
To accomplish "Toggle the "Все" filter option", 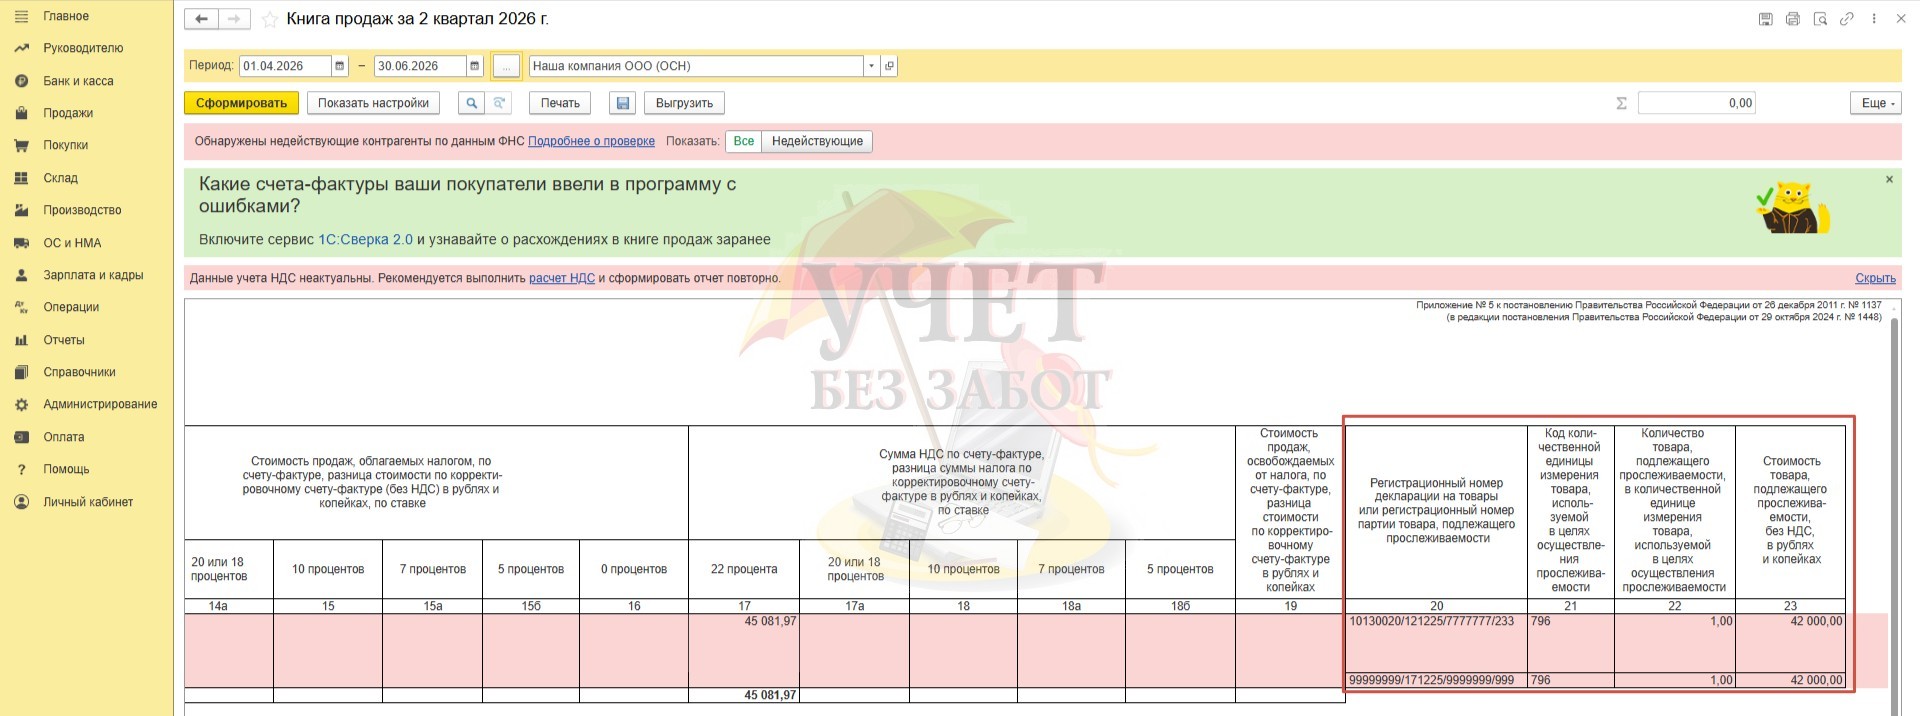I will click(x=743, y=141).
